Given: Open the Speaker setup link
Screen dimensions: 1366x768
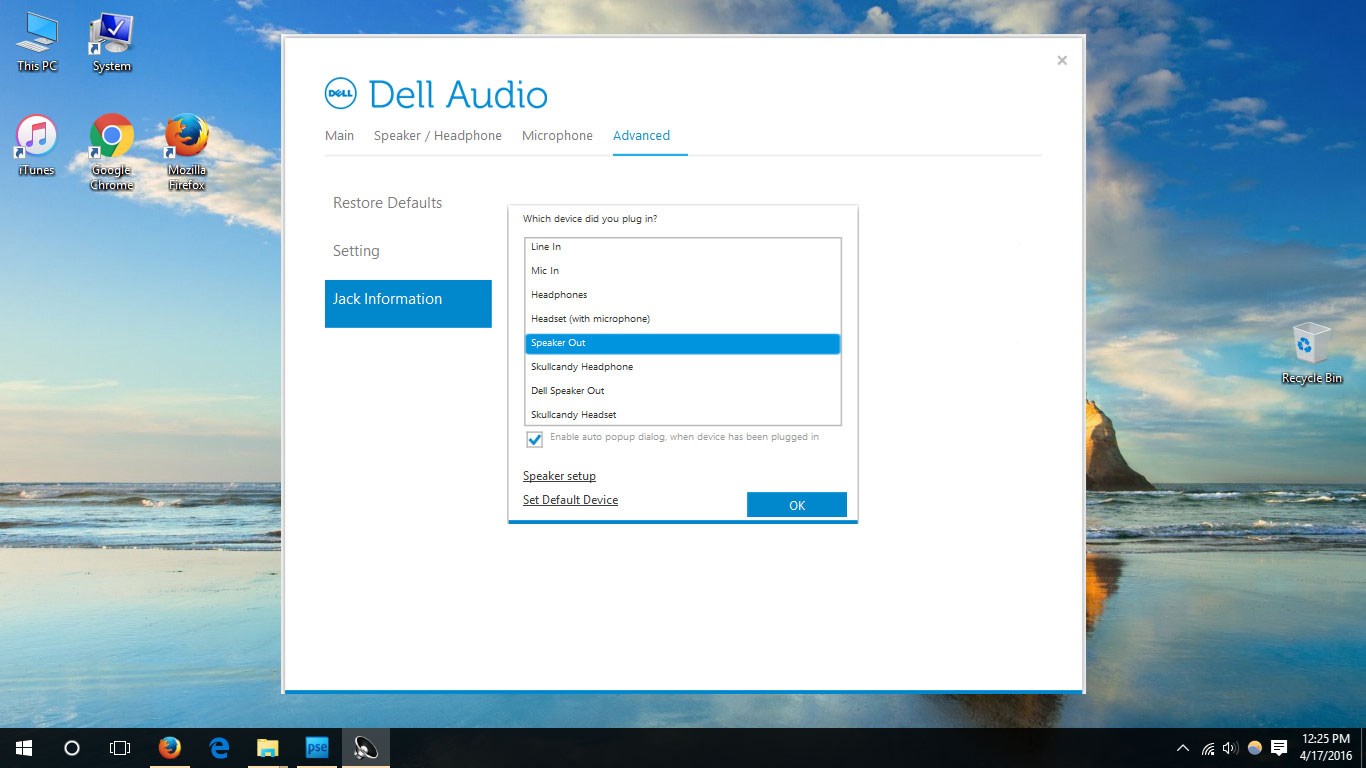Looking at the screenshot, I should [x=559, y=476].
